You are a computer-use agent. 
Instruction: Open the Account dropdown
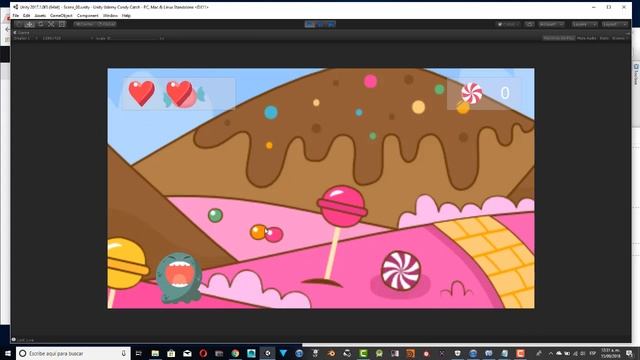click(x=551, y=24)
